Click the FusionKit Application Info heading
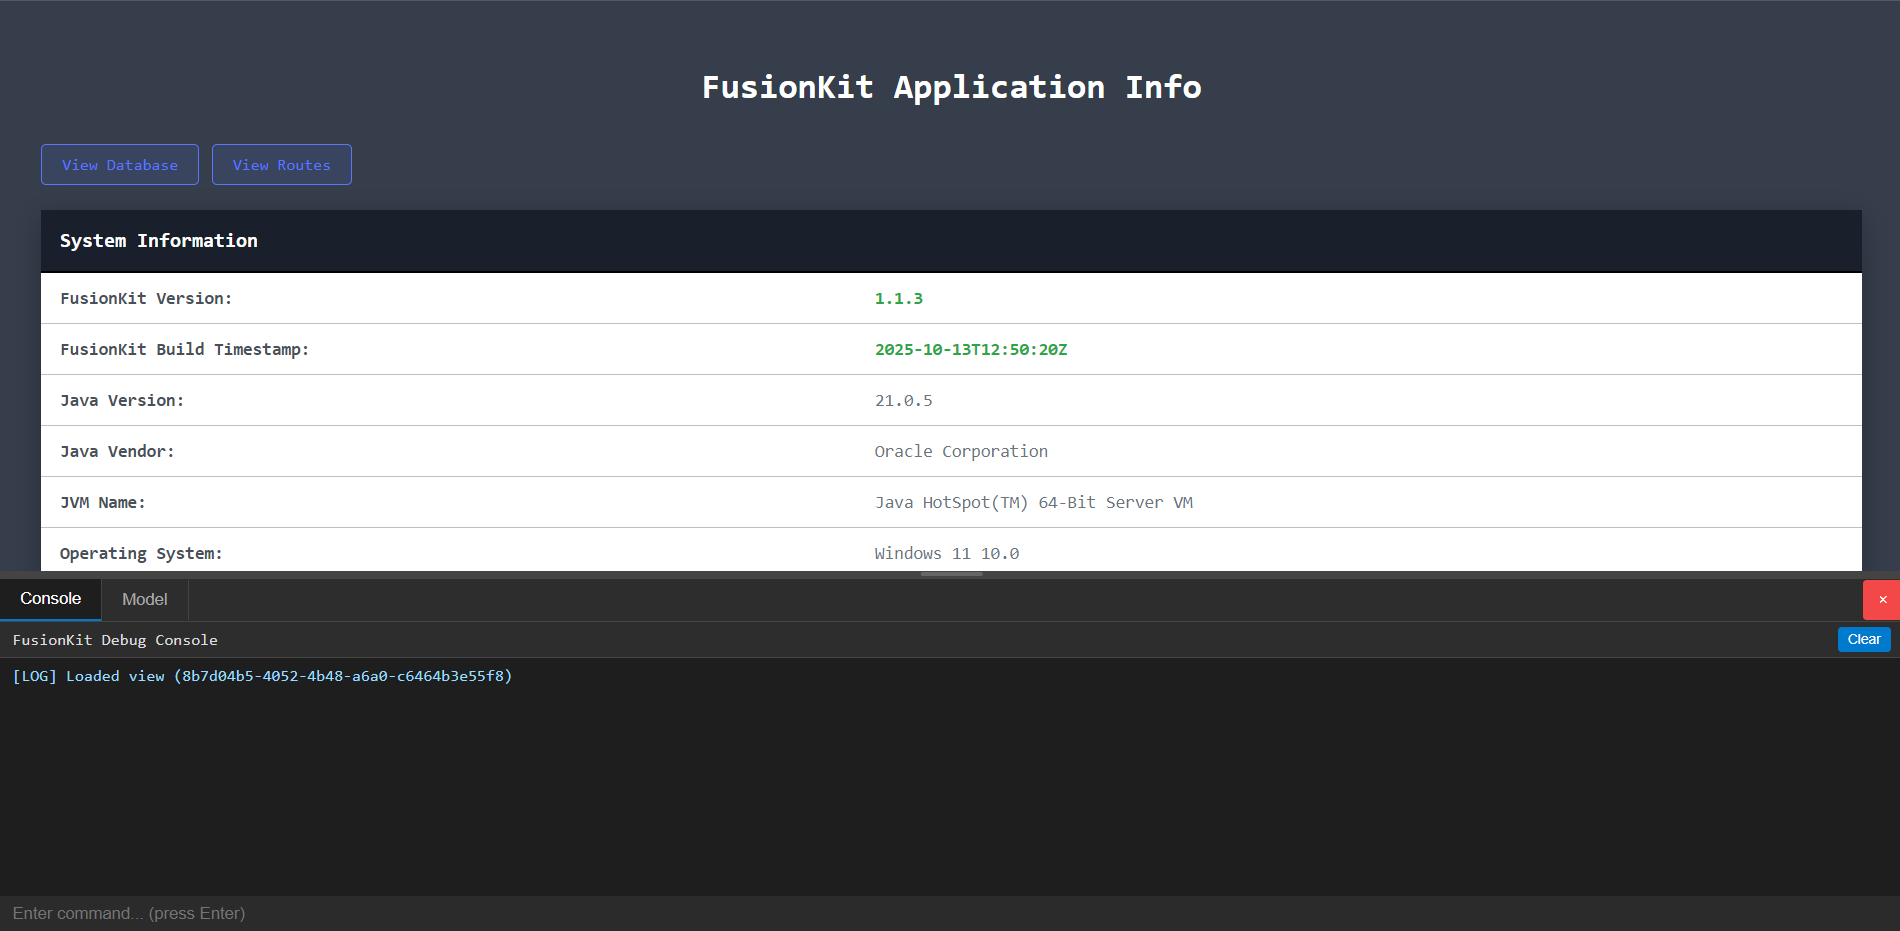The image size is (1900, 931). (x=951, y=88)
